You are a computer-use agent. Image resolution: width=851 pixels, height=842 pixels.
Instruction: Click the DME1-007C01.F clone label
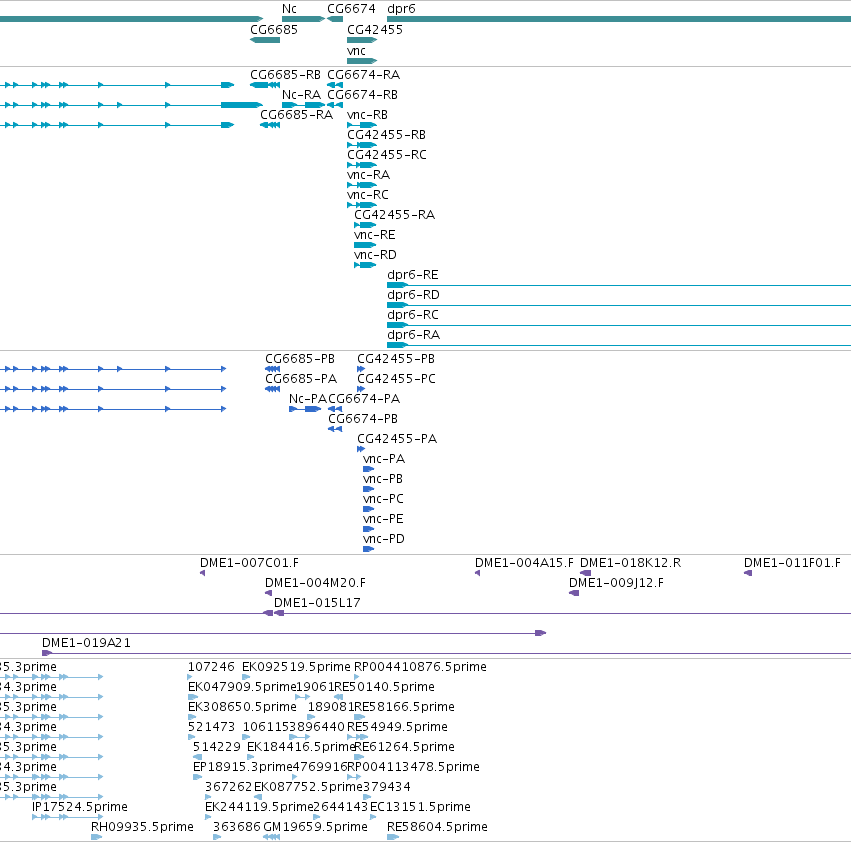[250, 563]
